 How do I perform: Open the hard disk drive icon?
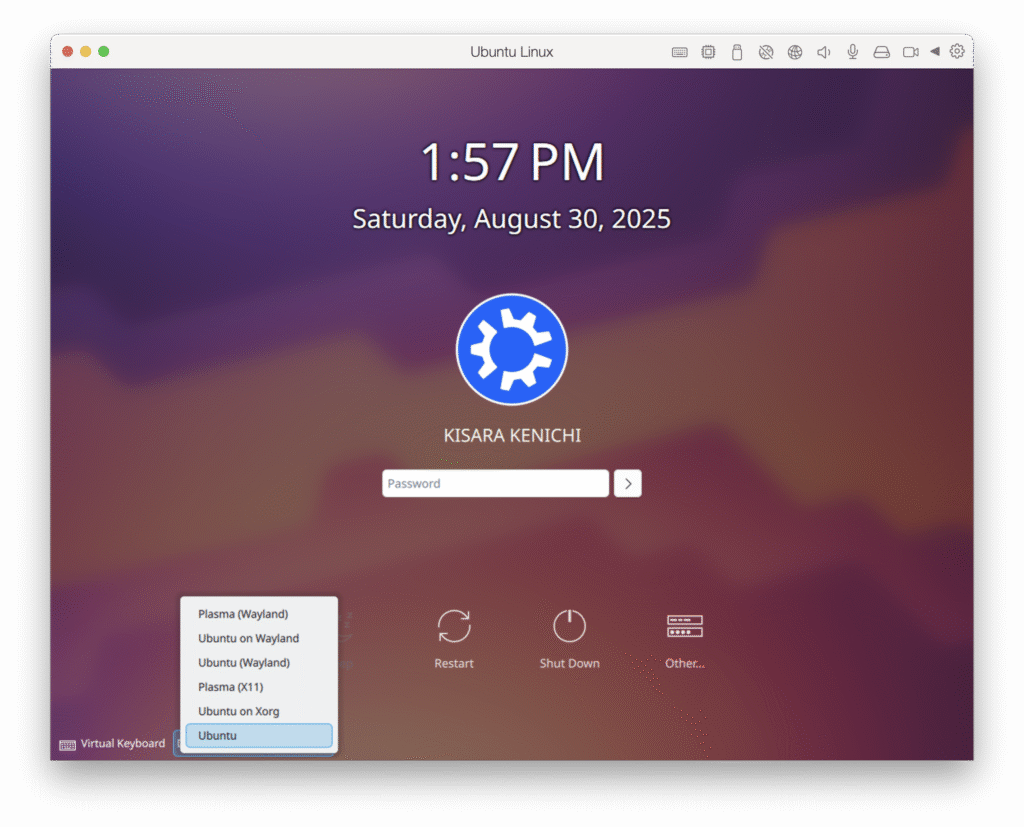point(882,52)
